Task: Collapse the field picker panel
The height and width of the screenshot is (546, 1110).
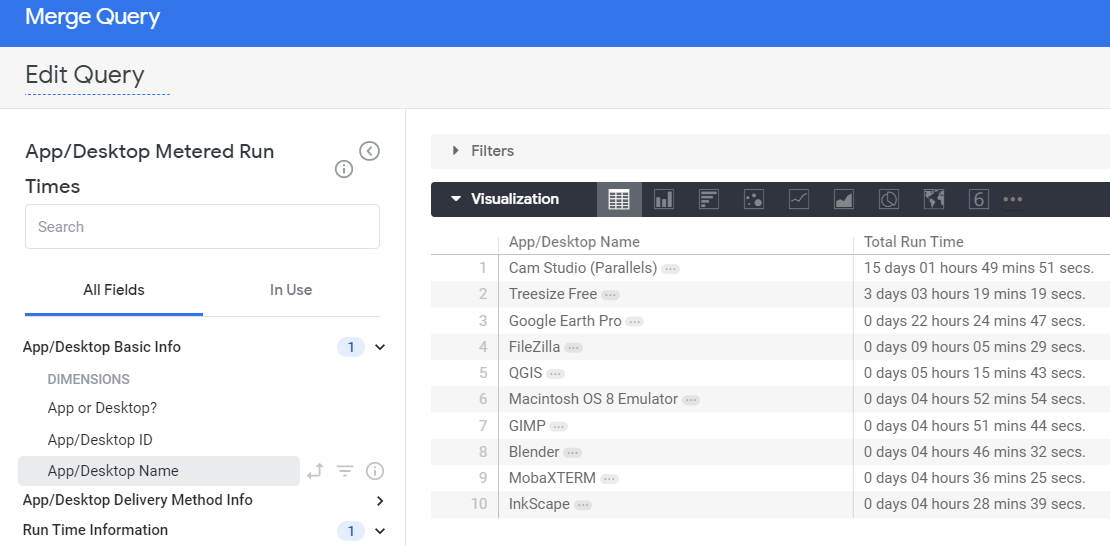Action: (x=370, y=151)
